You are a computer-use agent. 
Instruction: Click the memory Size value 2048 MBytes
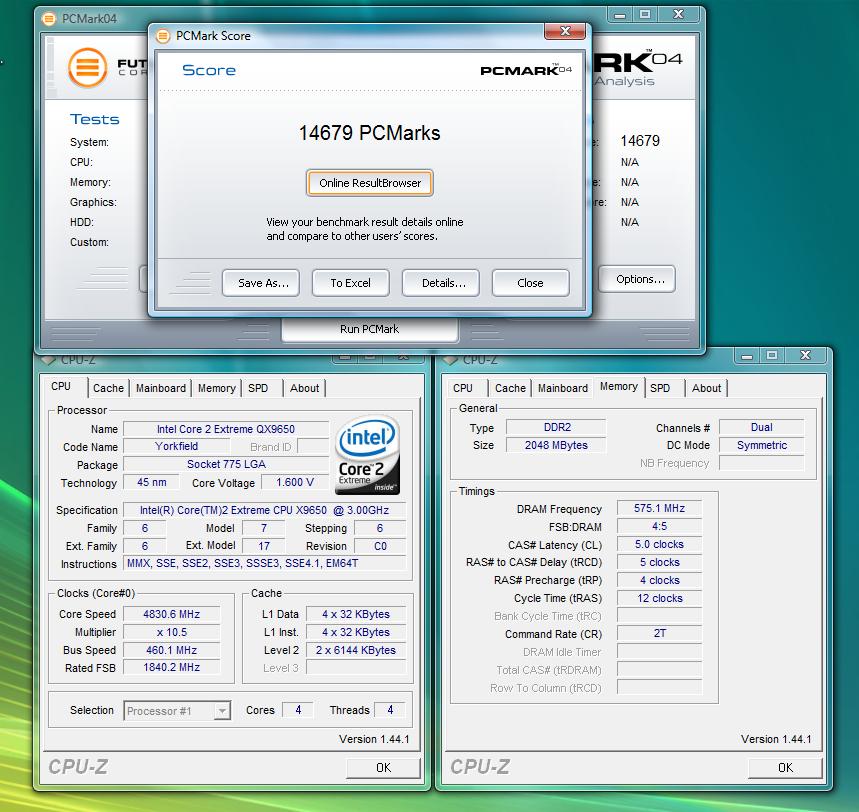[557, 445]
